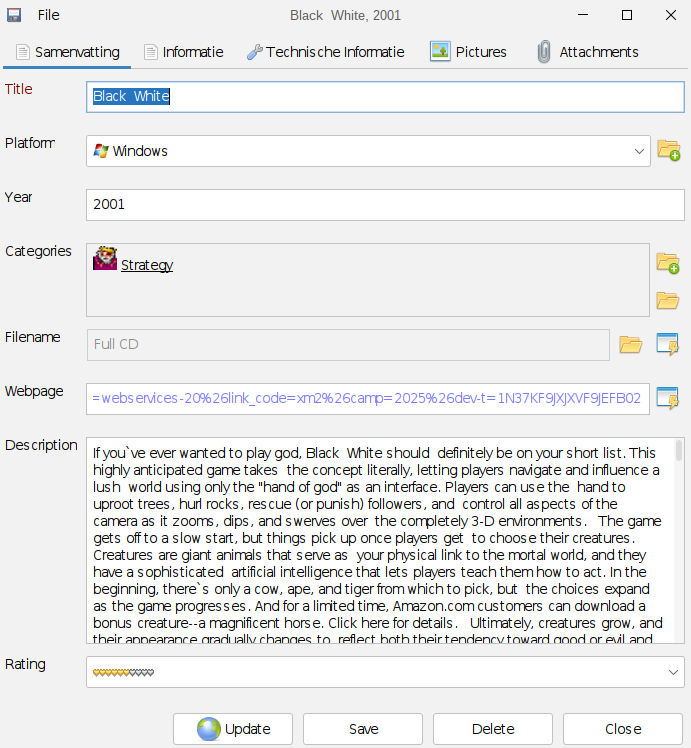This screenshot has height=748, width=691.
Task: Click the rating hearts indicator
Action: coord(124,673)
